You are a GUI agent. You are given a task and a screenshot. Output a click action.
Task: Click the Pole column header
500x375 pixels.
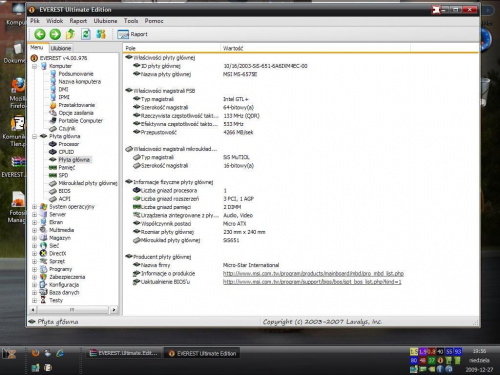coord(171,48)
